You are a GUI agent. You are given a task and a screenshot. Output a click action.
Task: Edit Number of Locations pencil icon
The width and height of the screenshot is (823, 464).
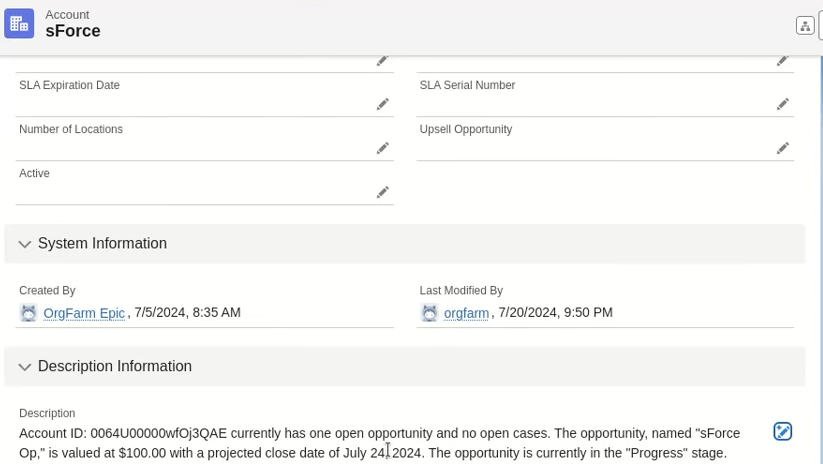tap(383, 148)
